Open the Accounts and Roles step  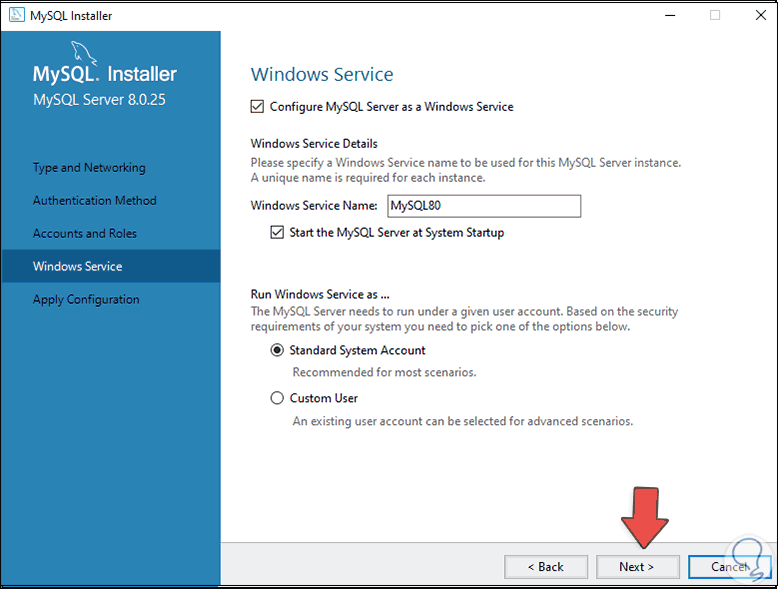point(85,233)
